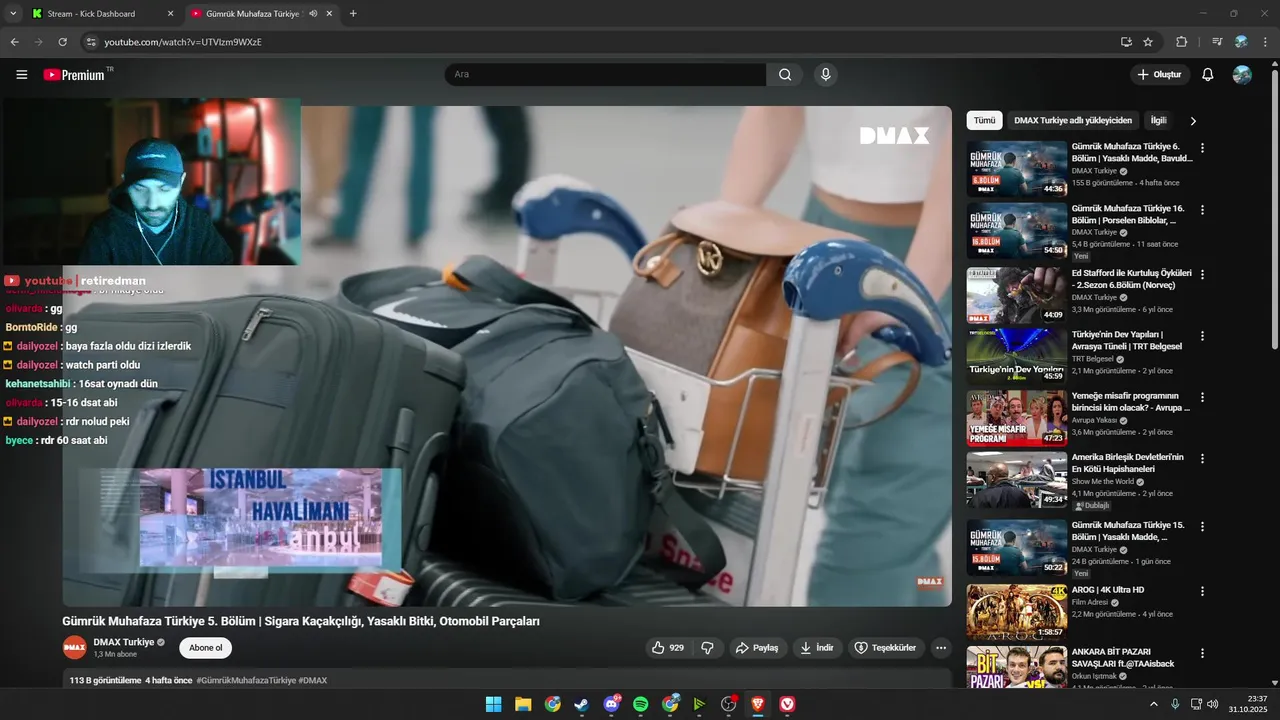Viewport: 1280px width, 720px height.
Task: Open Amerika Birleşik Devletleri'nin hapishaneleri thumbnail
Action: point(1016,480)
